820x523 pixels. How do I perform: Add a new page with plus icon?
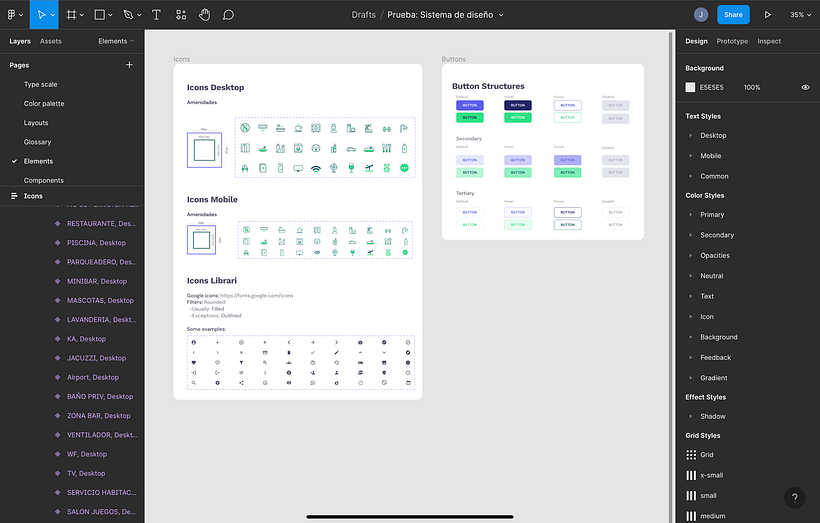tap(129, 65)
